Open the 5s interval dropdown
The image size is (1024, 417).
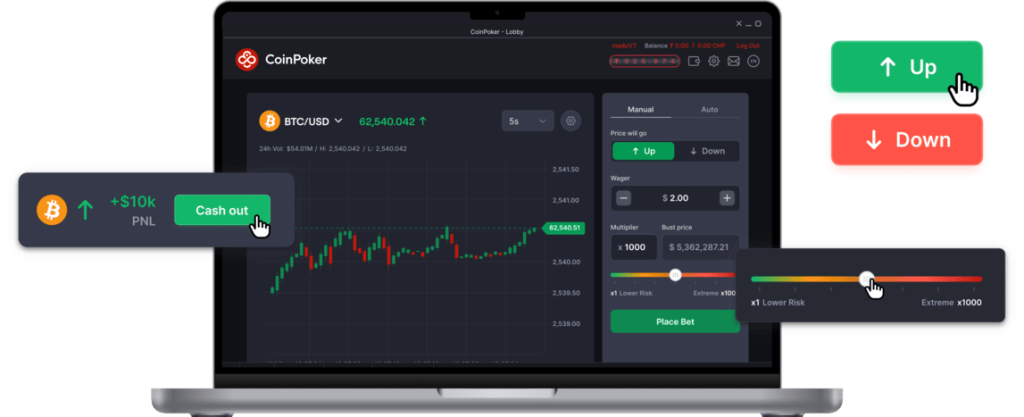click(x=528, y=121)
